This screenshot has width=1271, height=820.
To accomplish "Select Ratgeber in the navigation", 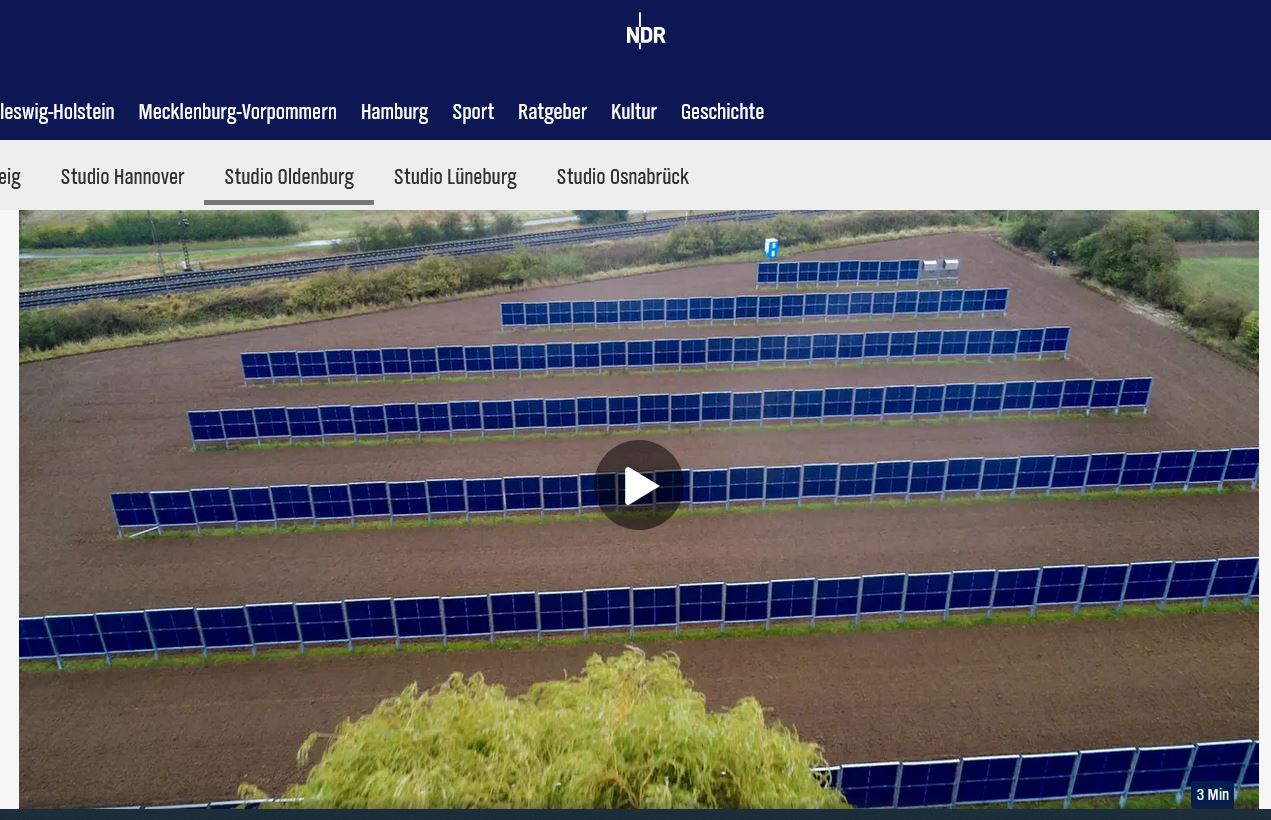I will click(x=552, y=112).
